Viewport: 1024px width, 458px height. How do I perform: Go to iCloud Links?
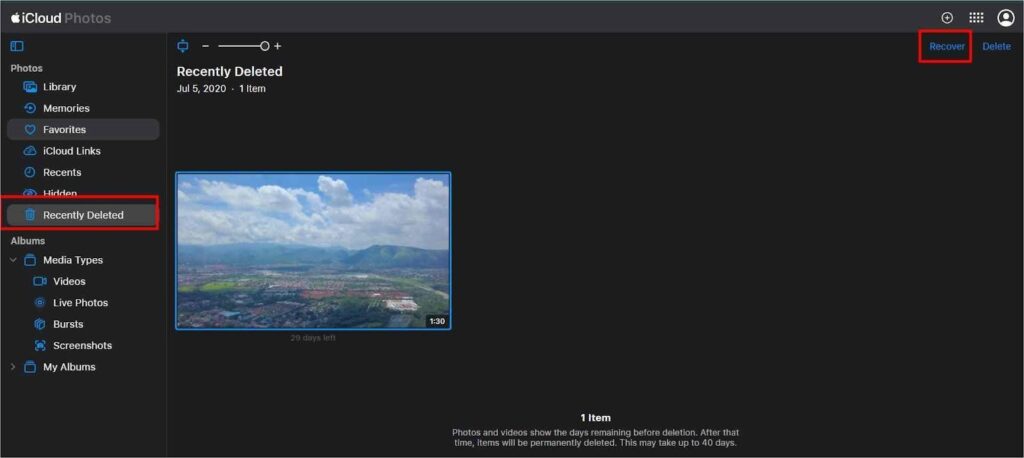point(71,151)
